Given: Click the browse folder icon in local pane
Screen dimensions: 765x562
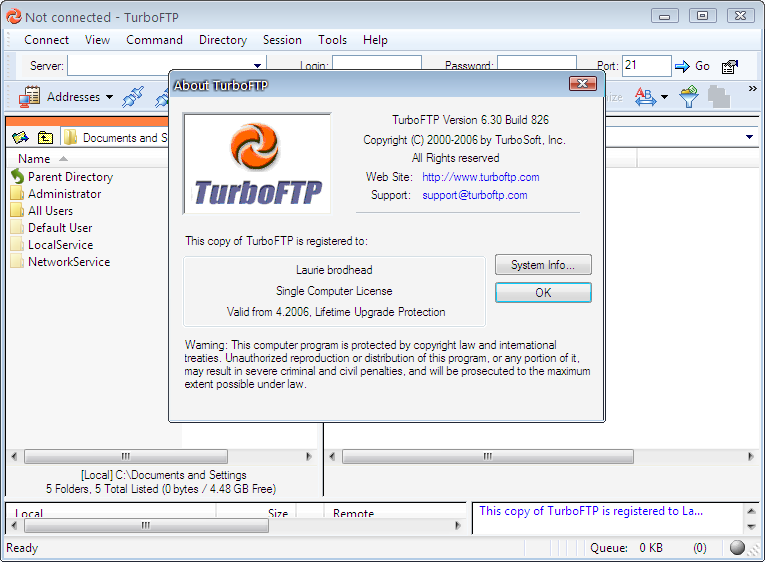Looking at the screenshot, I should pos(20,138).
